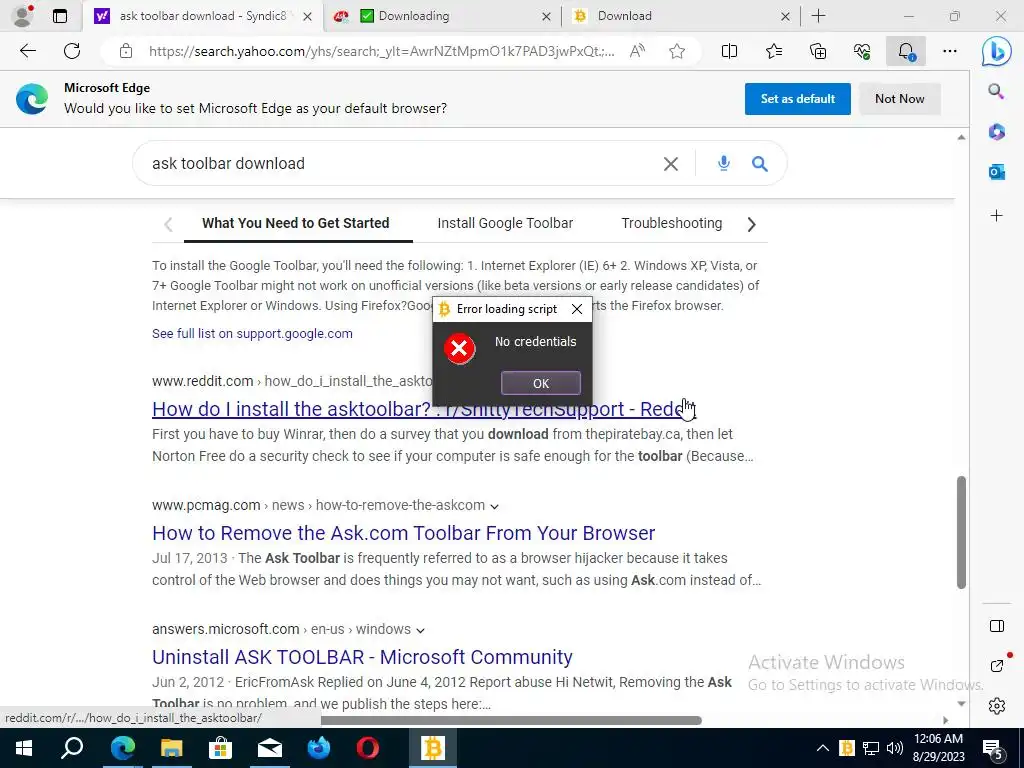Add this page to favorites star

[677, 51]
